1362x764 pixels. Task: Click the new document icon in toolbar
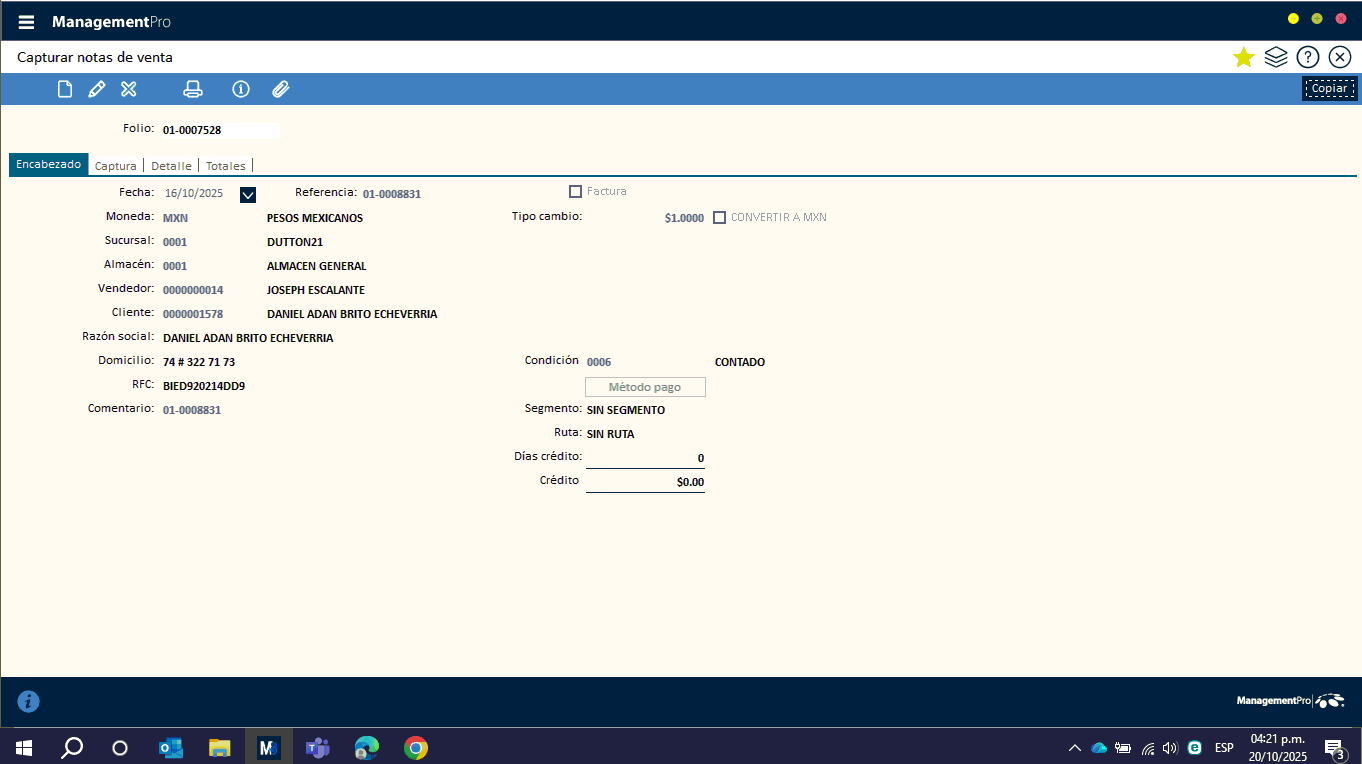[65, 89]
